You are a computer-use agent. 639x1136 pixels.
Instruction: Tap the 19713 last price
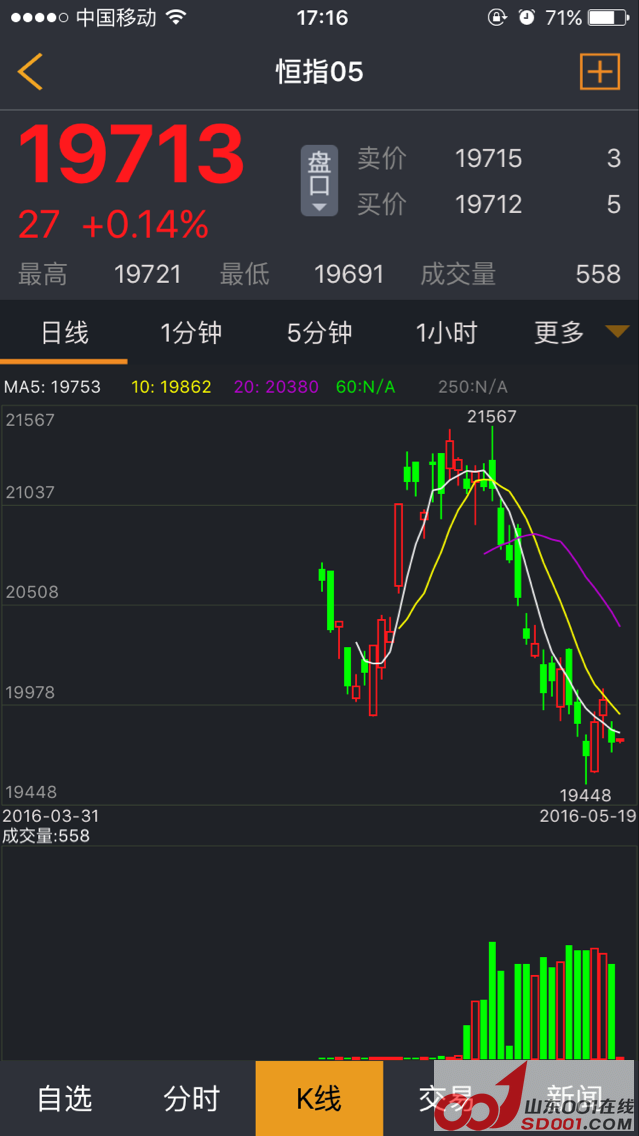(131, 155)
